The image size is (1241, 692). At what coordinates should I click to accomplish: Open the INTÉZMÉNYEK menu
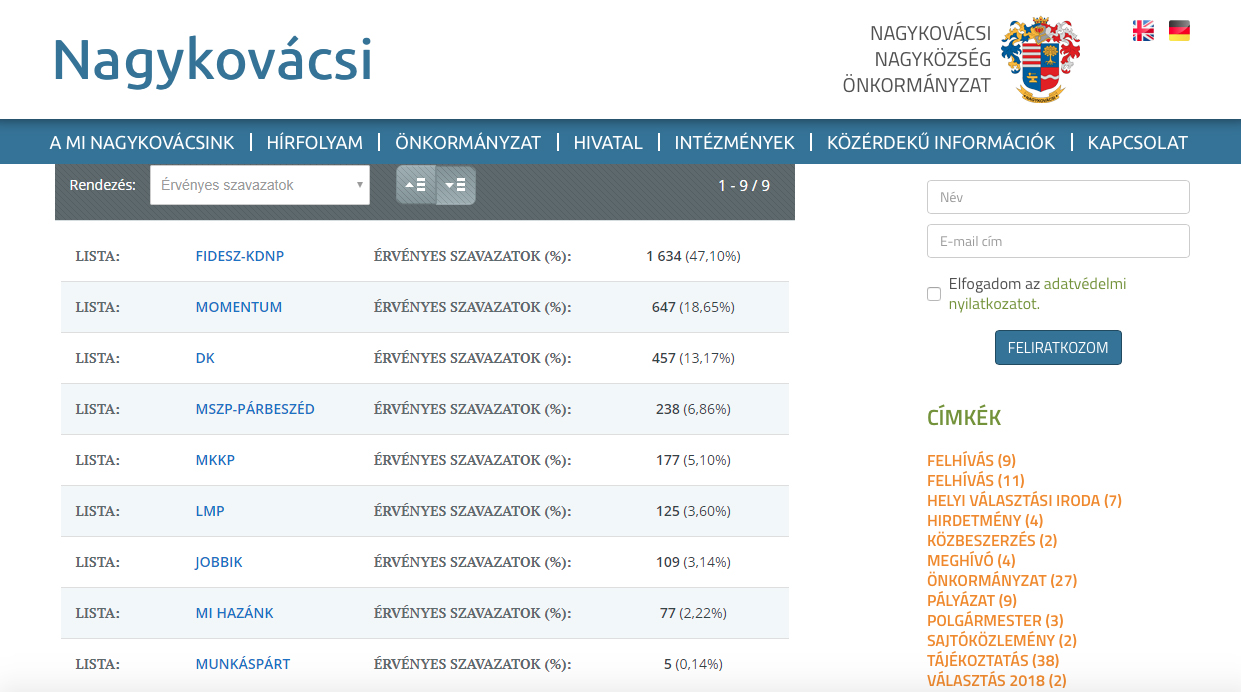735,143
